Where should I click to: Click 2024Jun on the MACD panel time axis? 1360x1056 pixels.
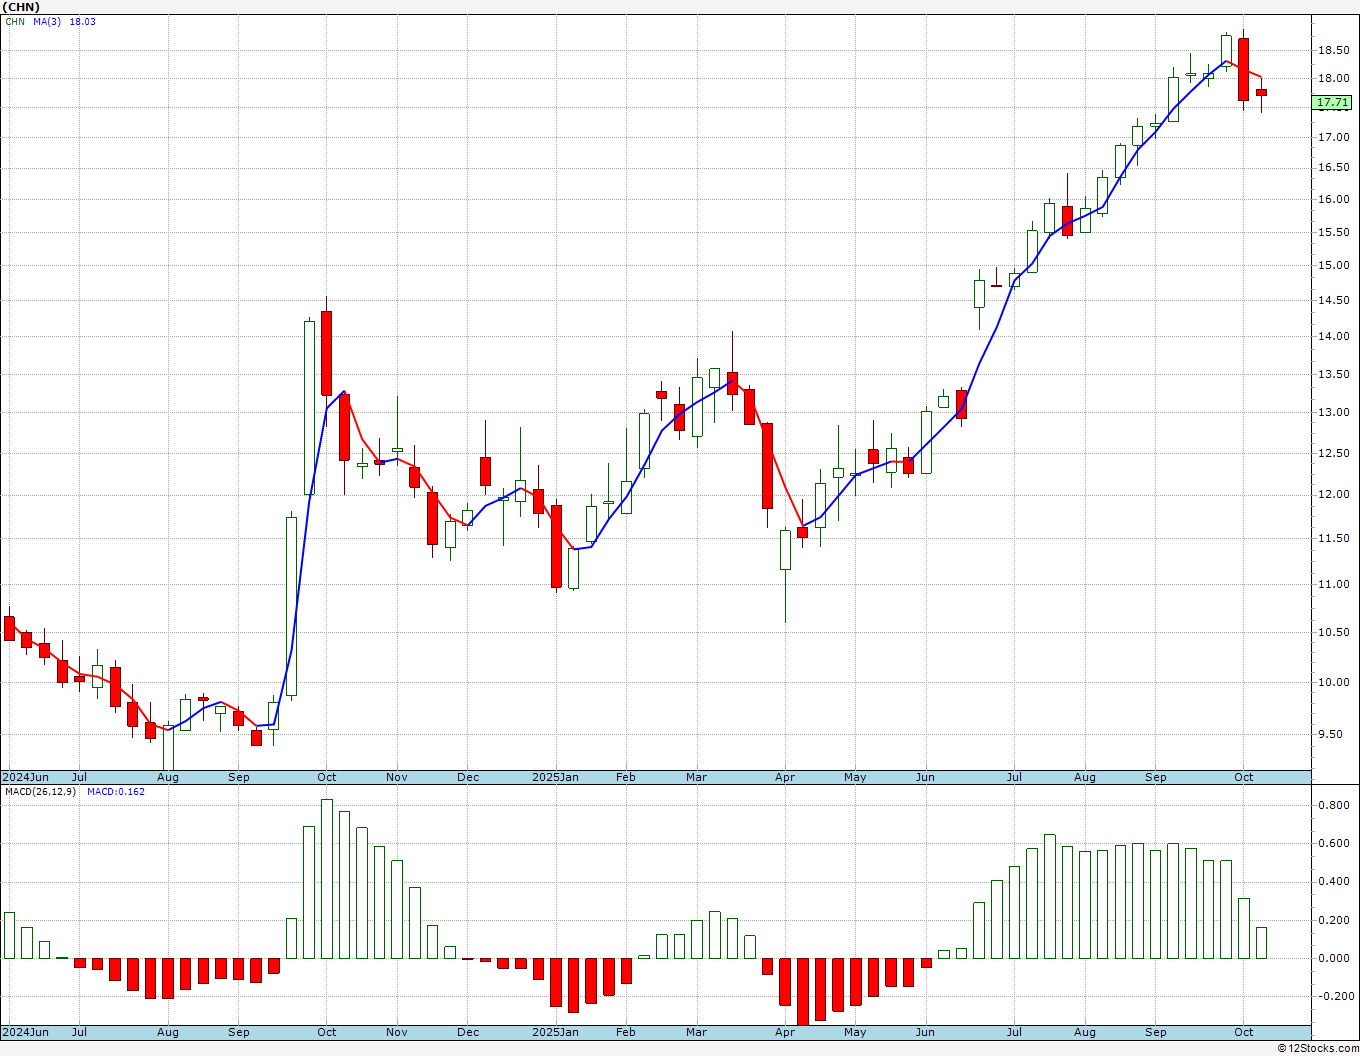pyautogui.click(x=25, y=1032)
